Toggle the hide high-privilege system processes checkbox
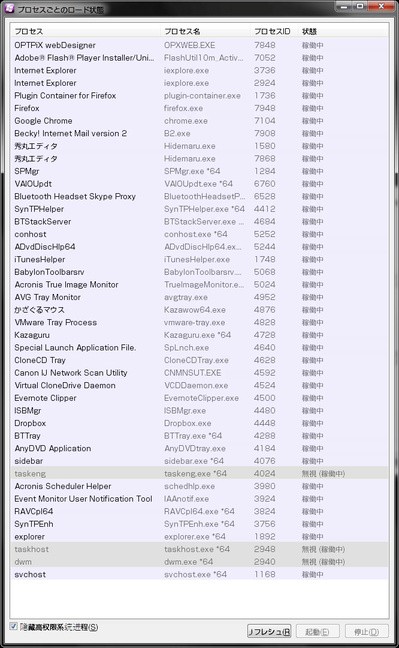Viewport: 399px width, 648px height. click(x=14, y=626)
